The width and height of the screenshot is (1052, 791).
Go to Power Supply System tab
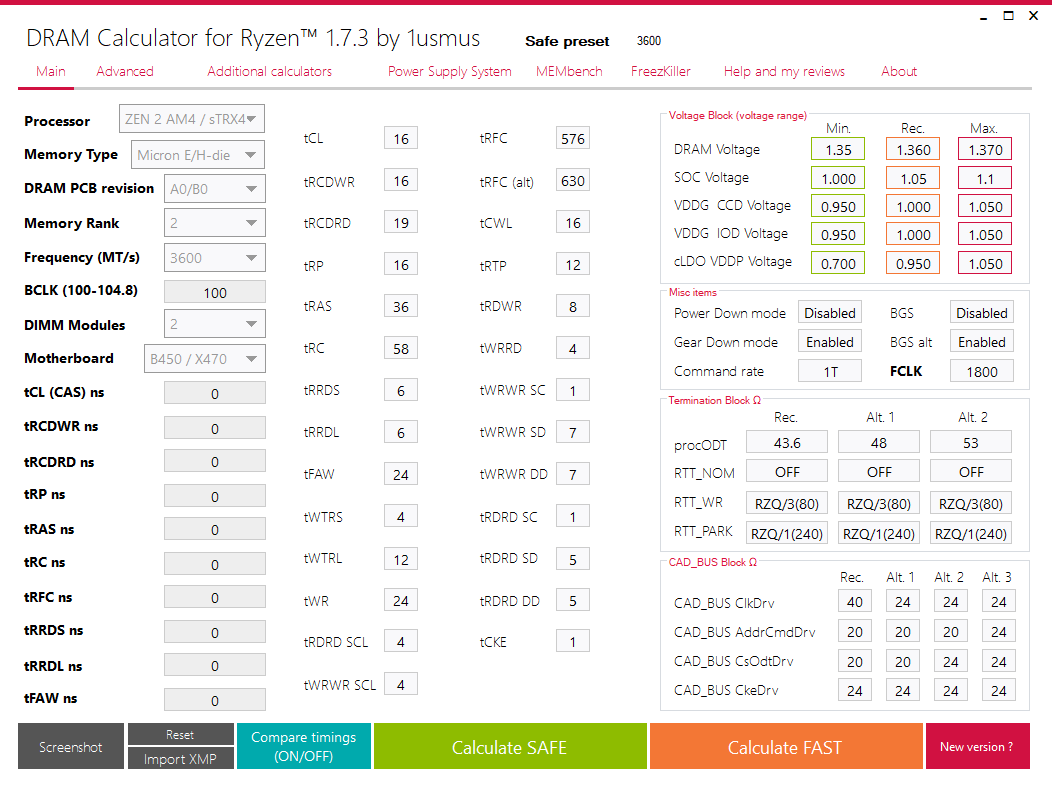pyautogui.click(x=450, y=71)
